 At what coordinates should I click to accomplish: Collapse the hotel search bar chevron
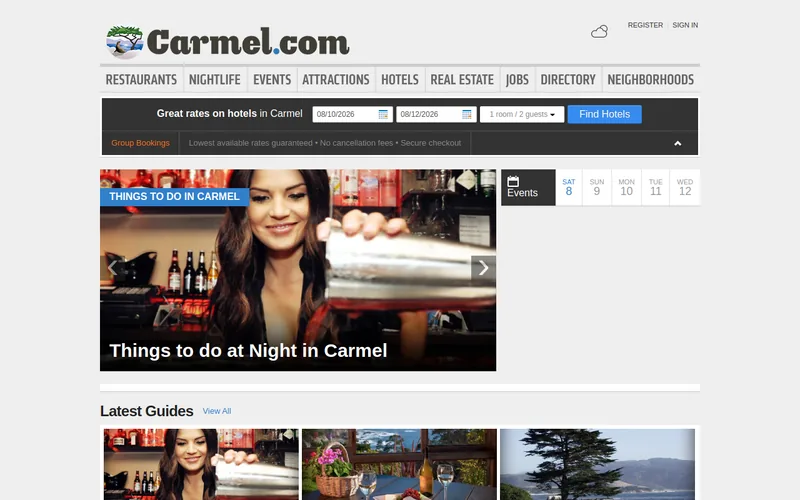[678, 143]
